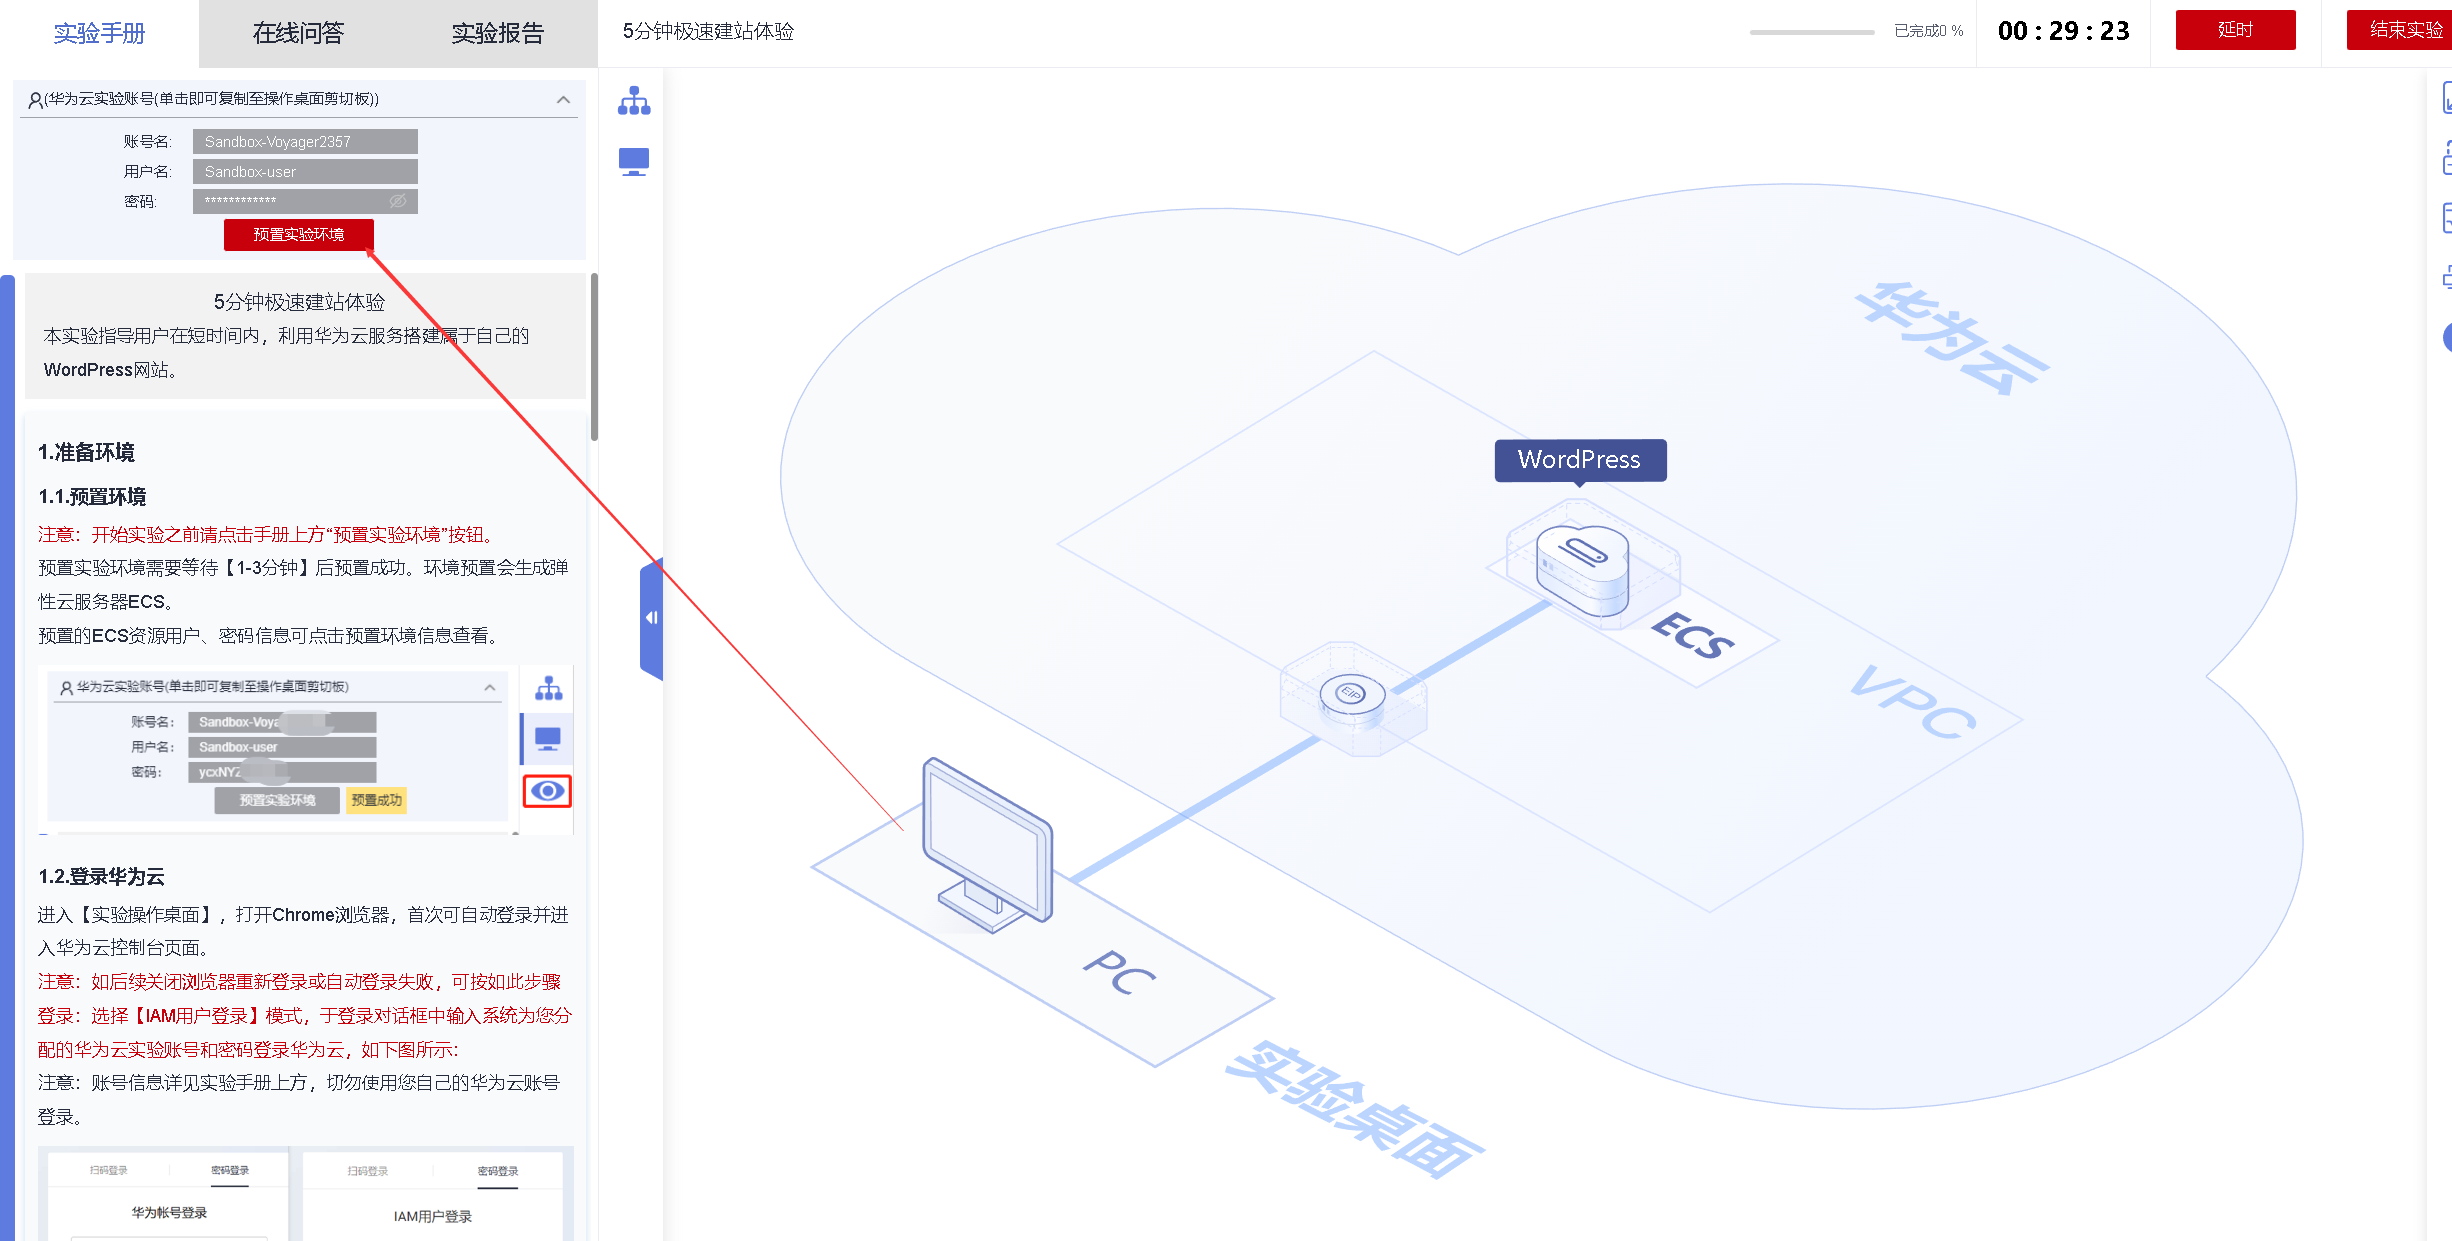Click the ECS cloud server icon

(1582, 569)
